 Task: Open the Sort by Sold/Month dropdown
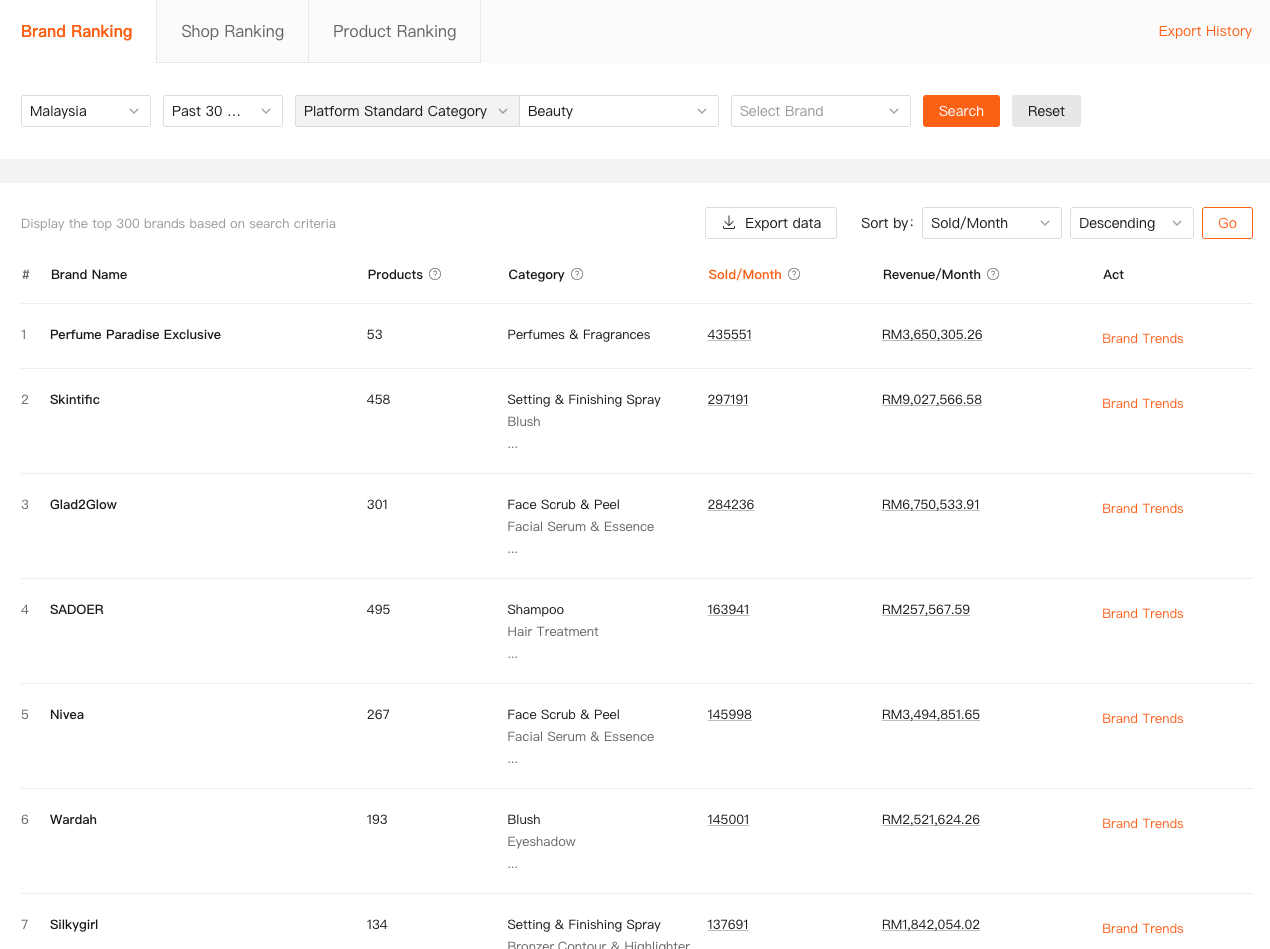point(991,223)
